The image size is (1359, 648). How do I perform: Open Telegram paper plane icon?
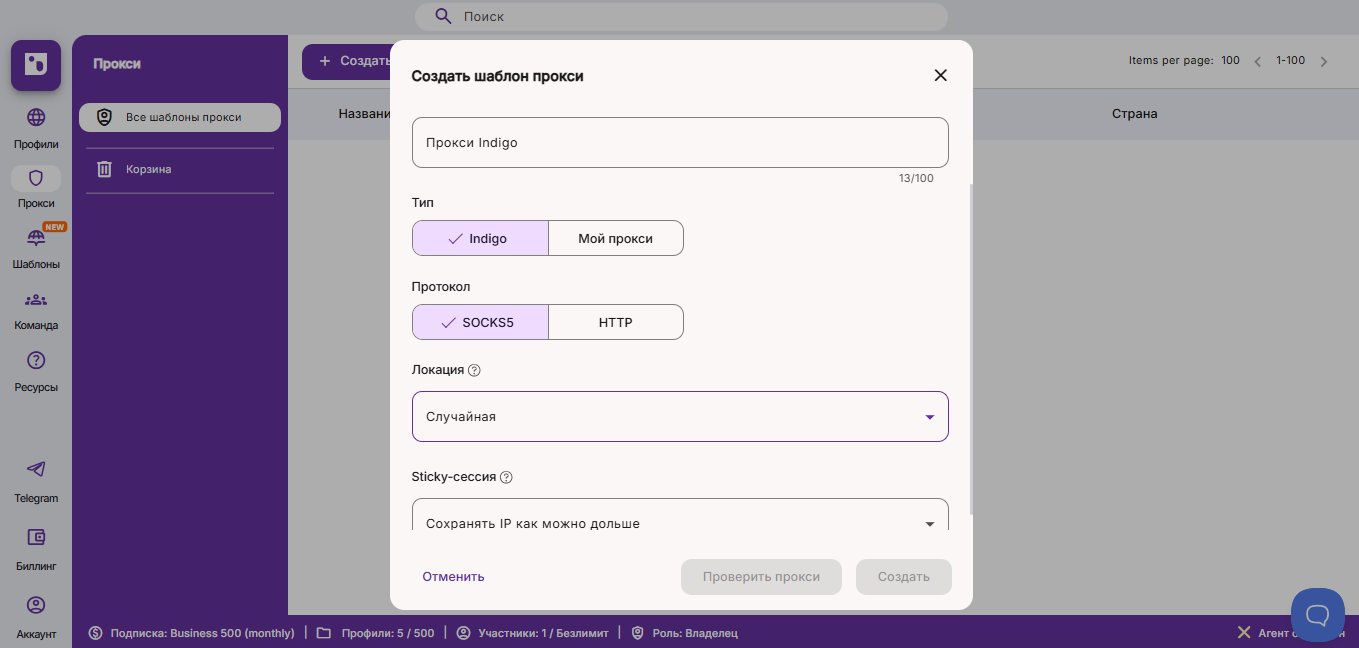[36, 469]
